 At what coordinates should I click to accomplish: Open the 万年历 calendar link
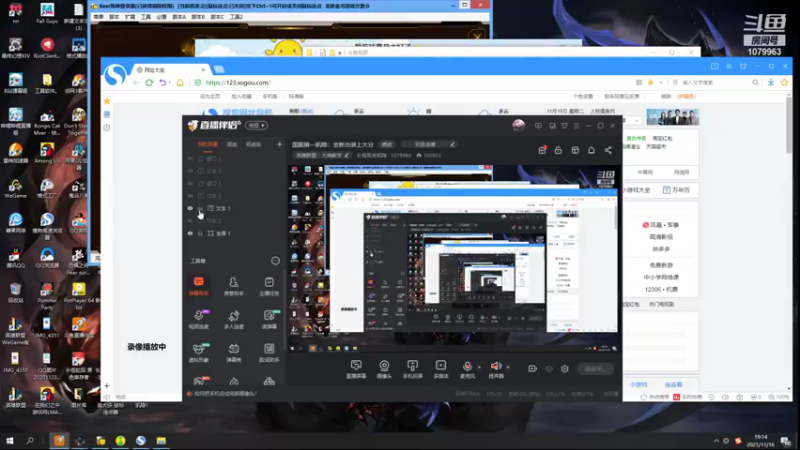pos(676,190)
